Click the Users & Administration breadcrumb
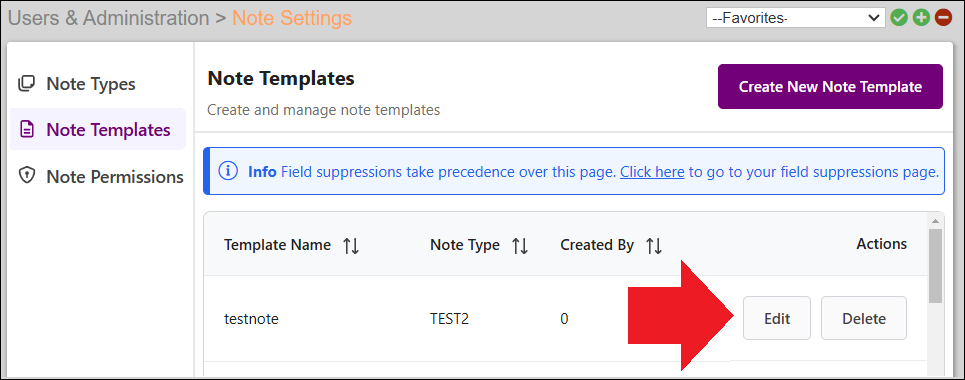 [108, 18]
